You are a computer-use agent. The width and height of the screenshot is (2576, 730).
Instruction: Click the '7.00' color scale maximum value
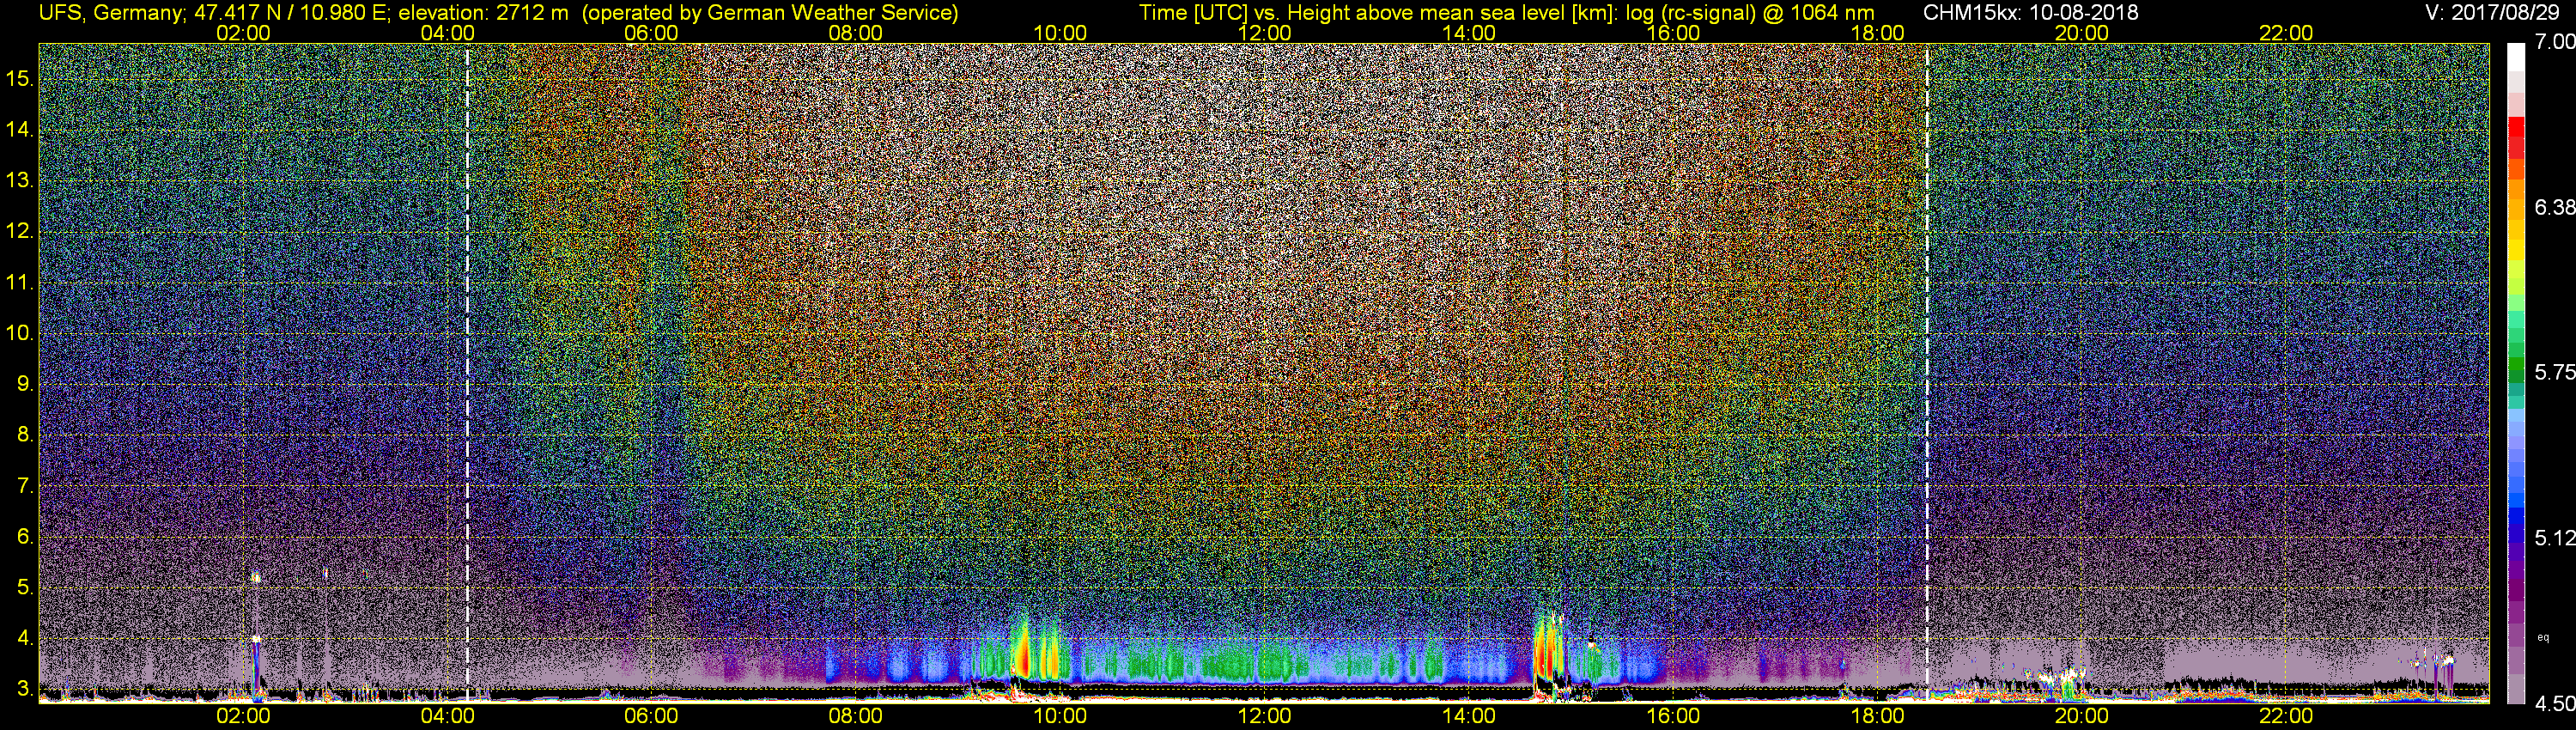(2555, 42)
